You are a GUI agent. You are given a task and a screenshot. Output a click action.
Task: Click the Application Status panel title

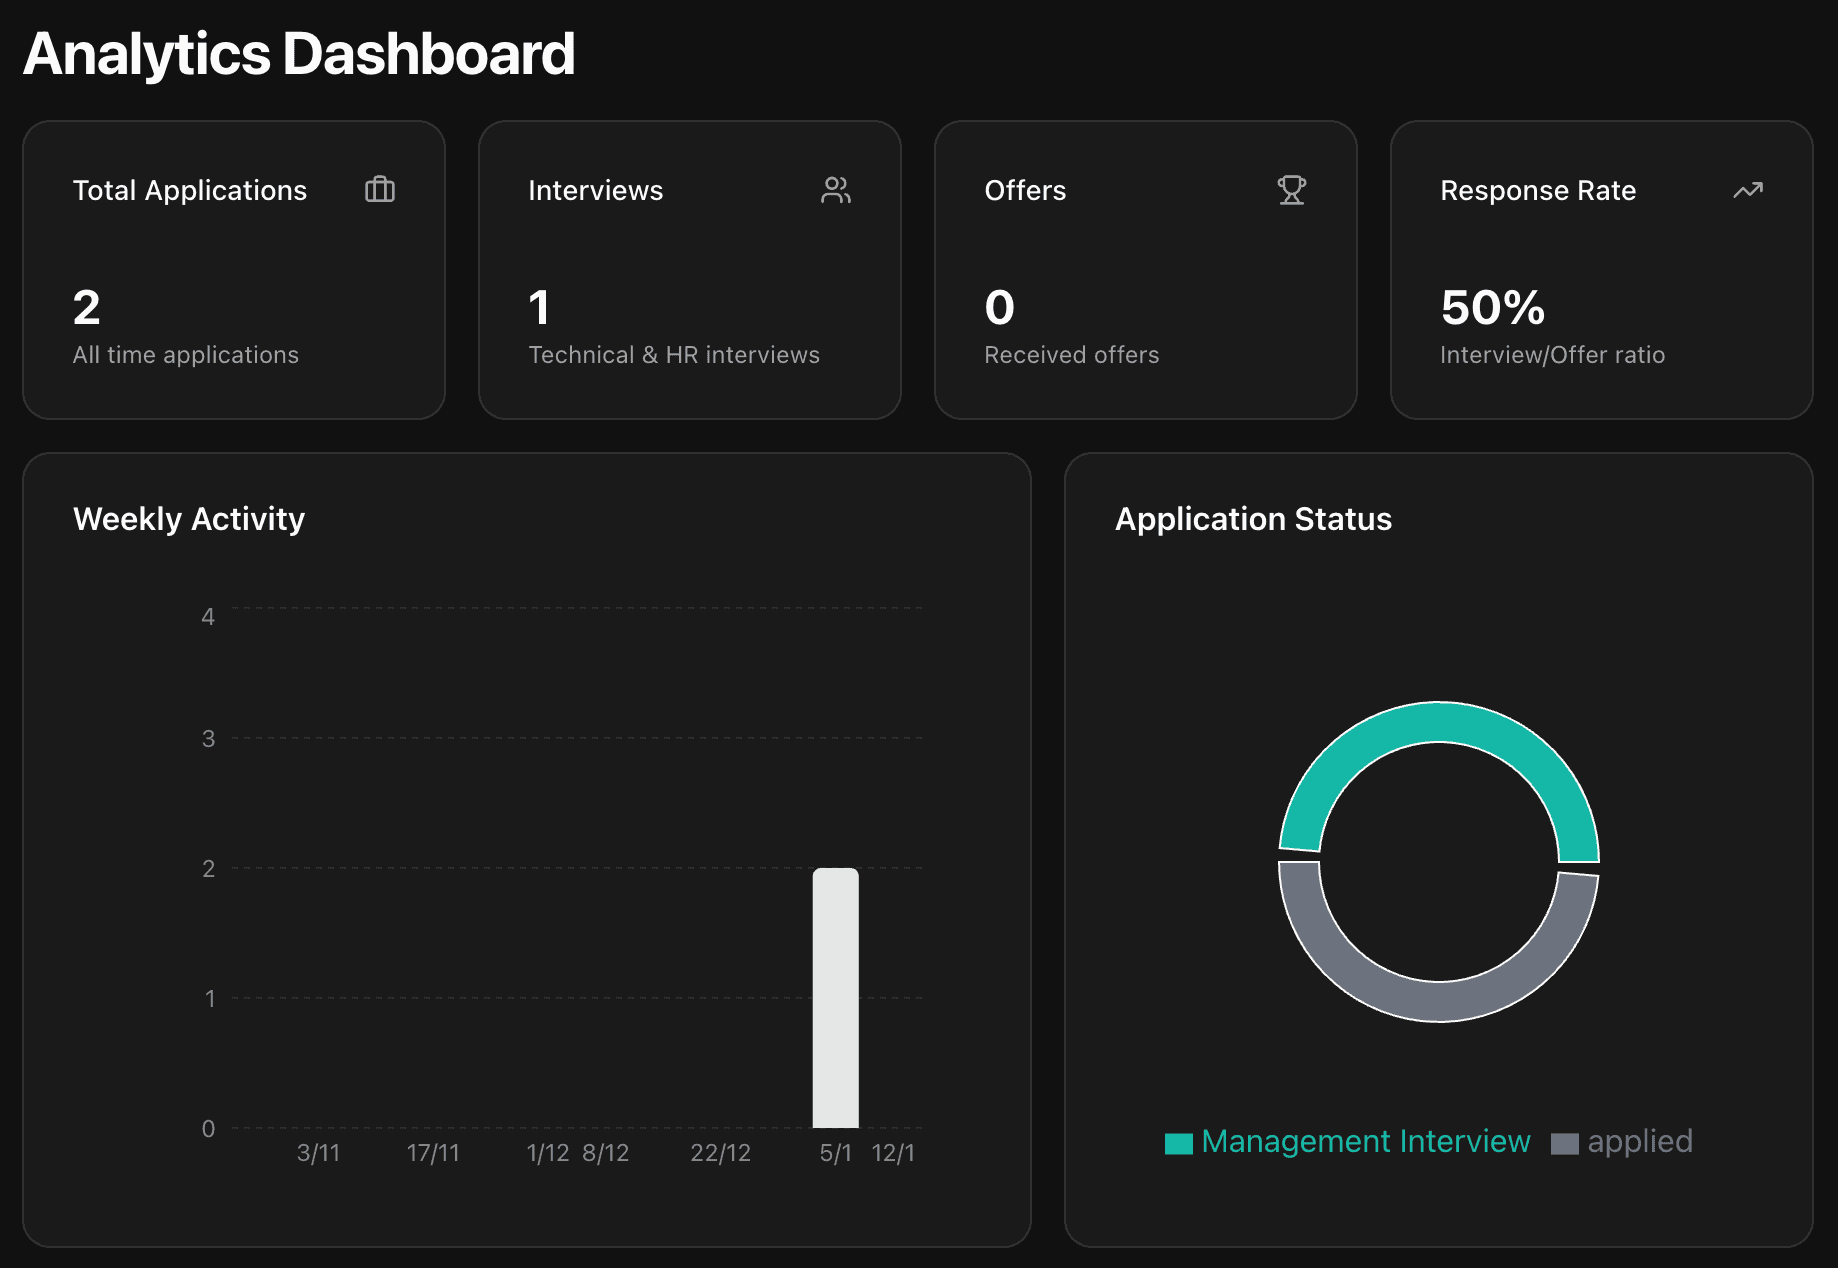[1253, 519]
